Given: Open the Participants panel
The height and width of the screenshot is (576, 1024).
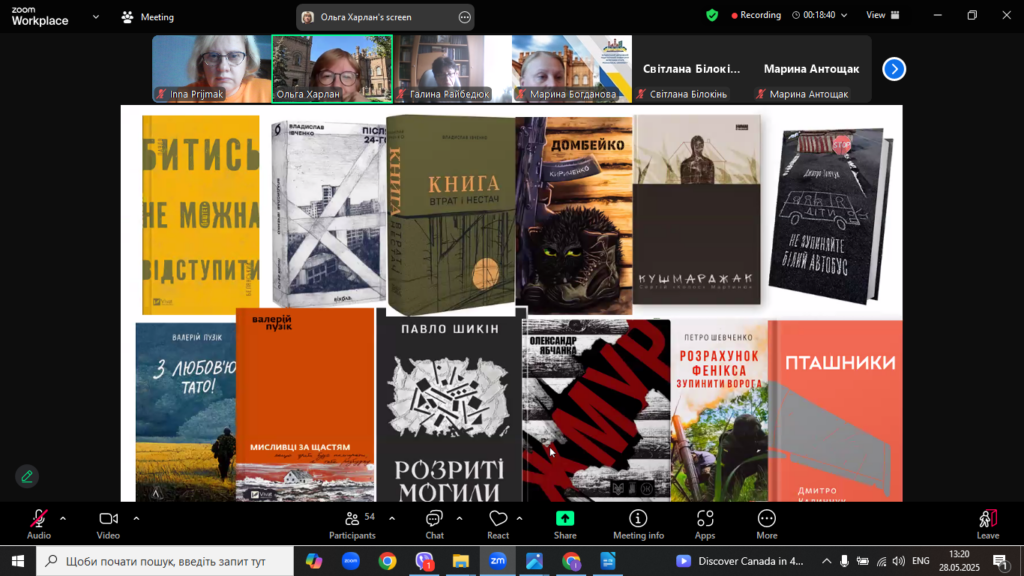Looking at the screenshot, I should (353, 524).
